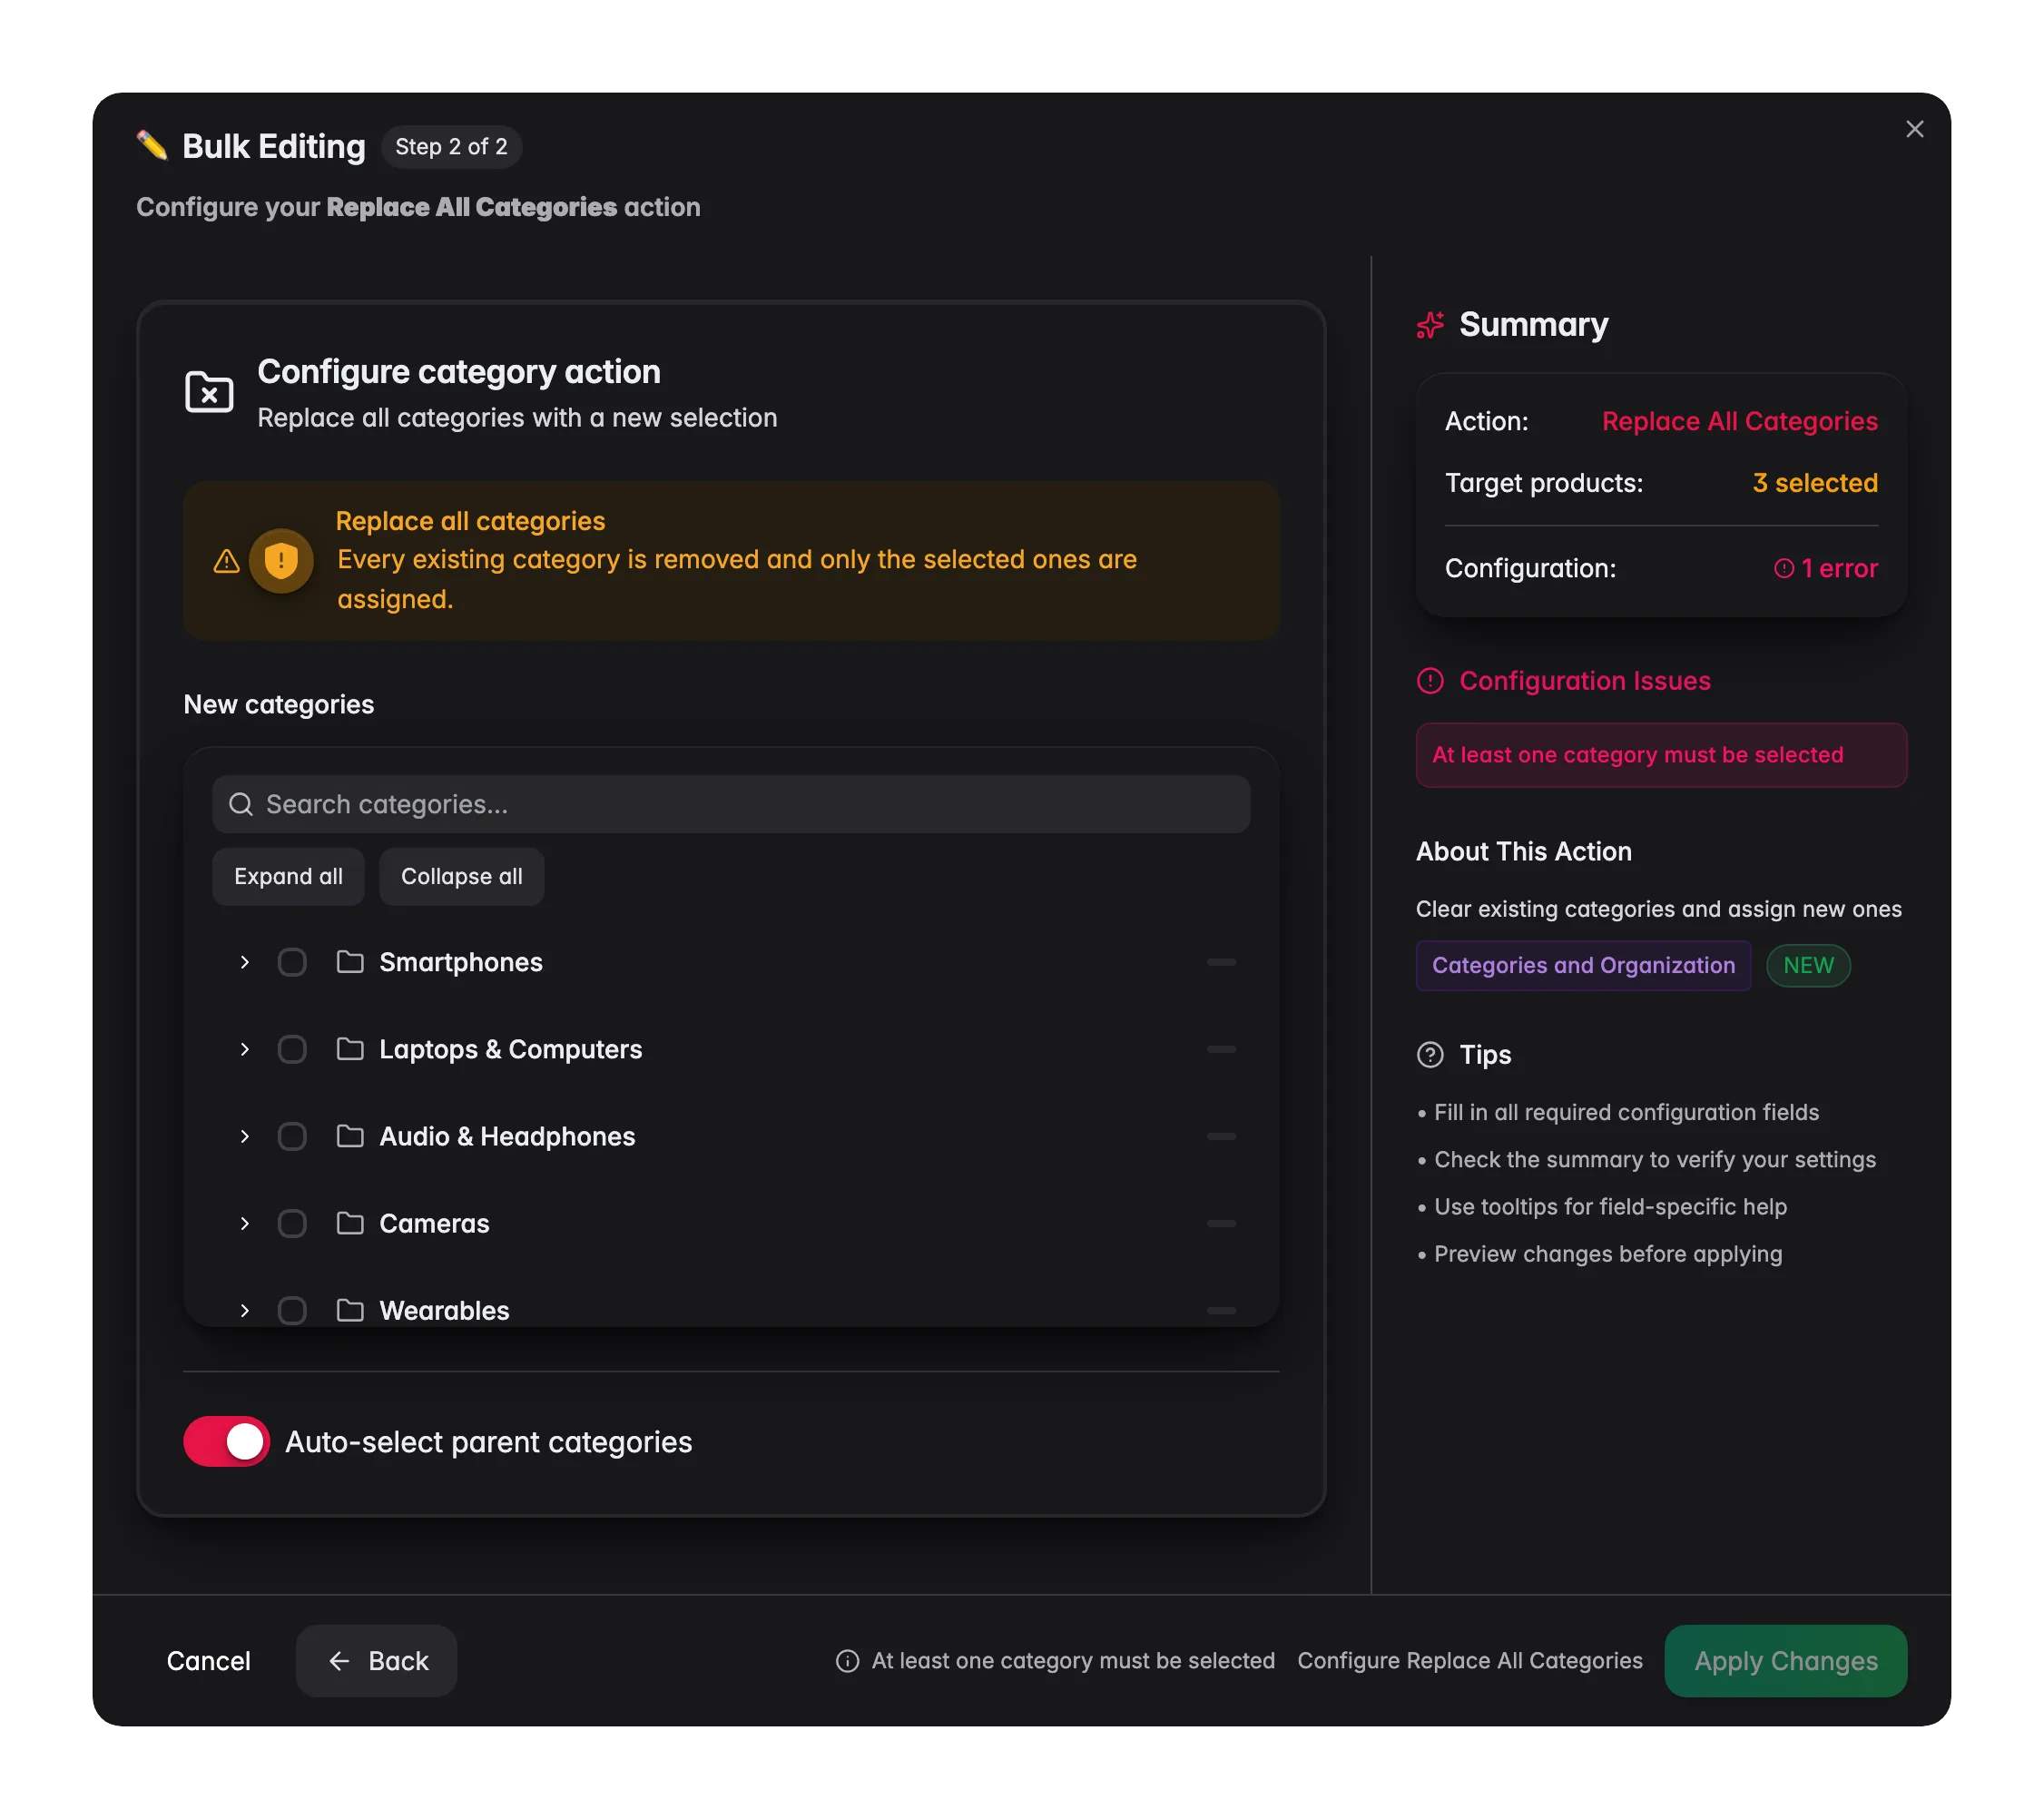
Task: Expand the Smartphones category chevron
Action: tap(244, 962)
